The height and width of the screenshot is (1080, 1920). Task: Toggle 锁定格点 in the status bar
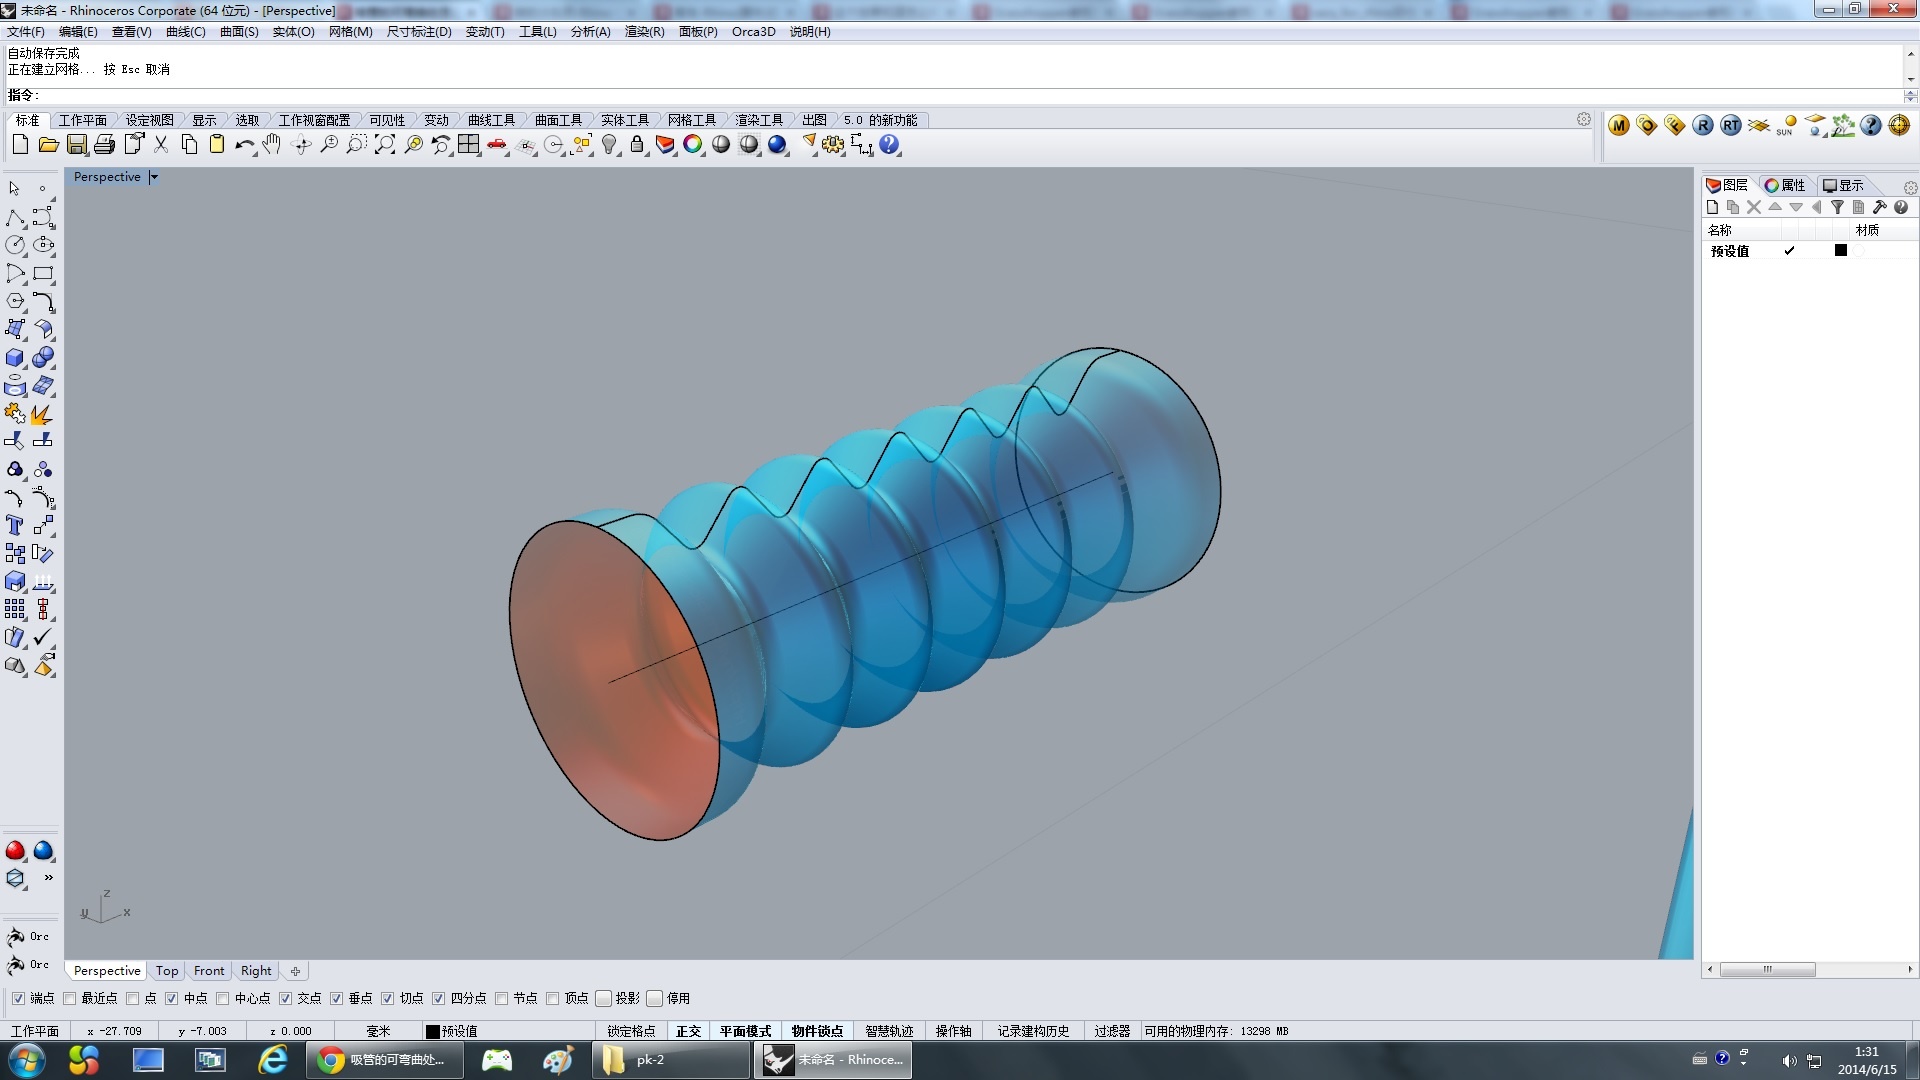pyautogui.click(x=631, y=1031)
